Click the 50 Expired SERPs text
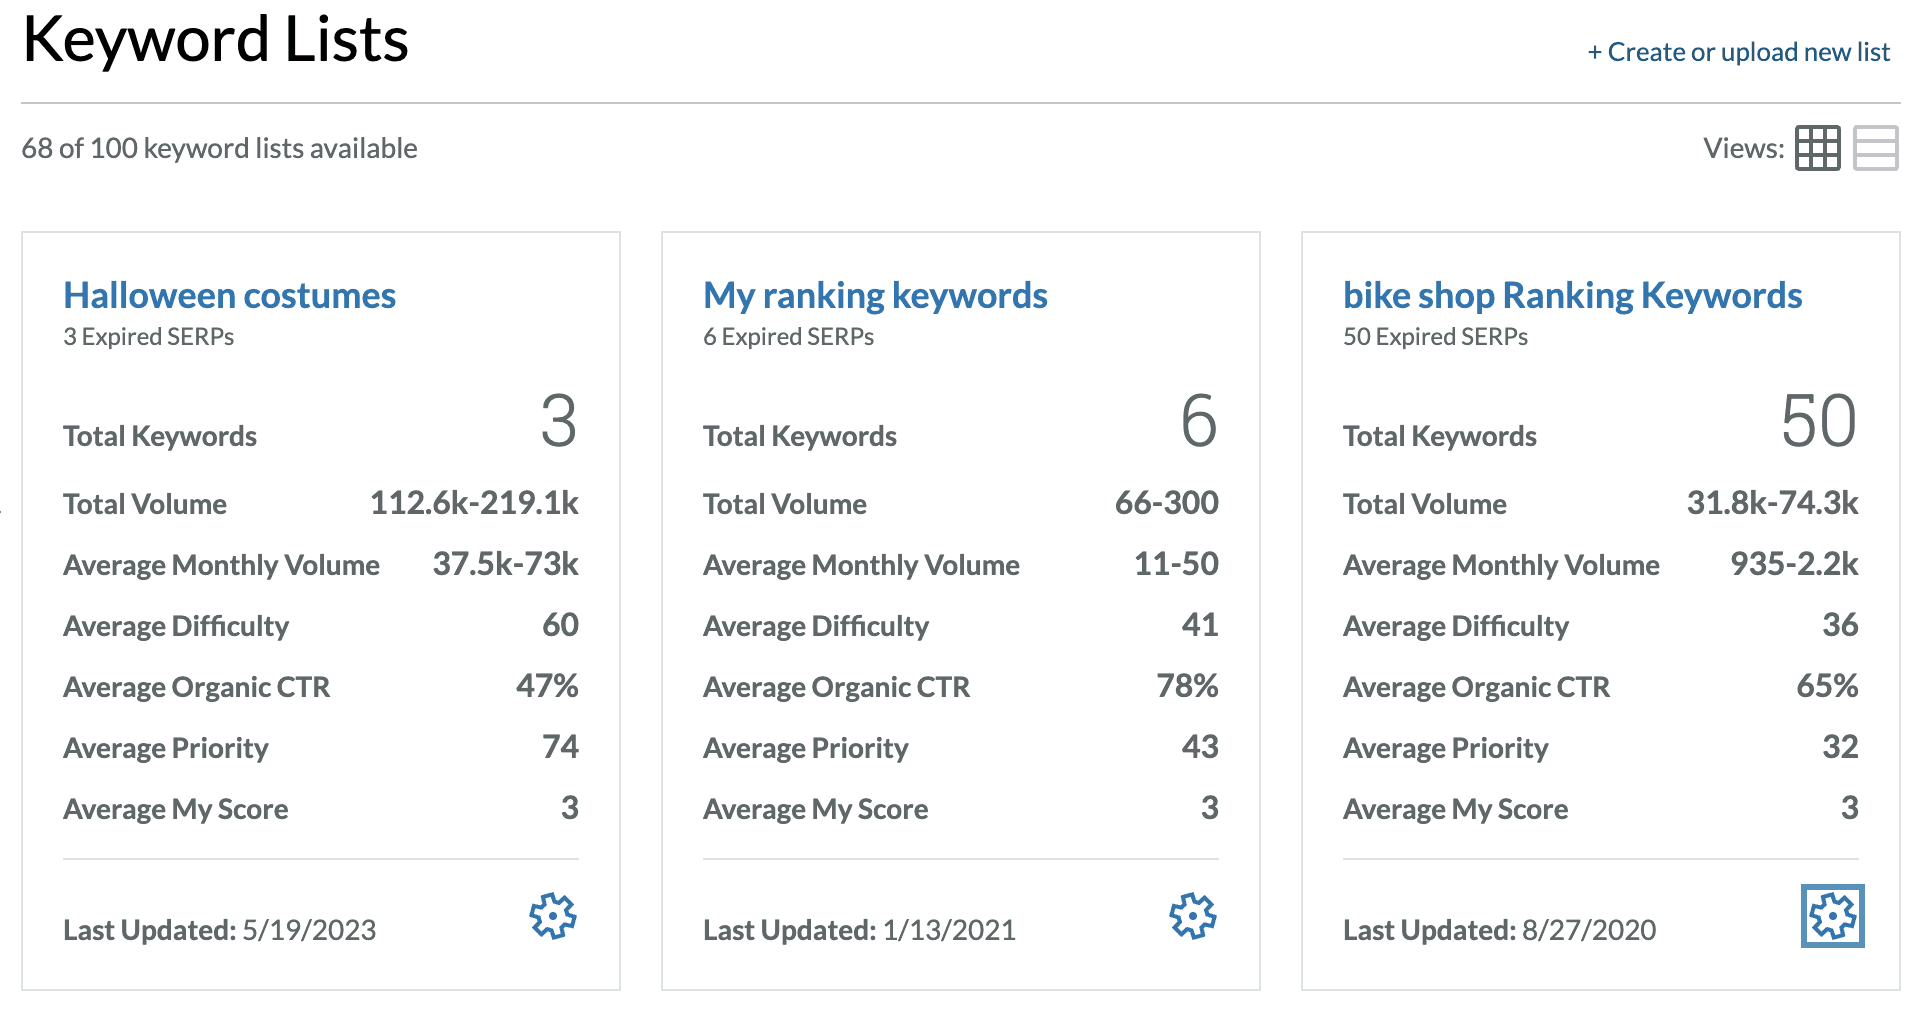1914x1020 pixels. (1435, 337)
